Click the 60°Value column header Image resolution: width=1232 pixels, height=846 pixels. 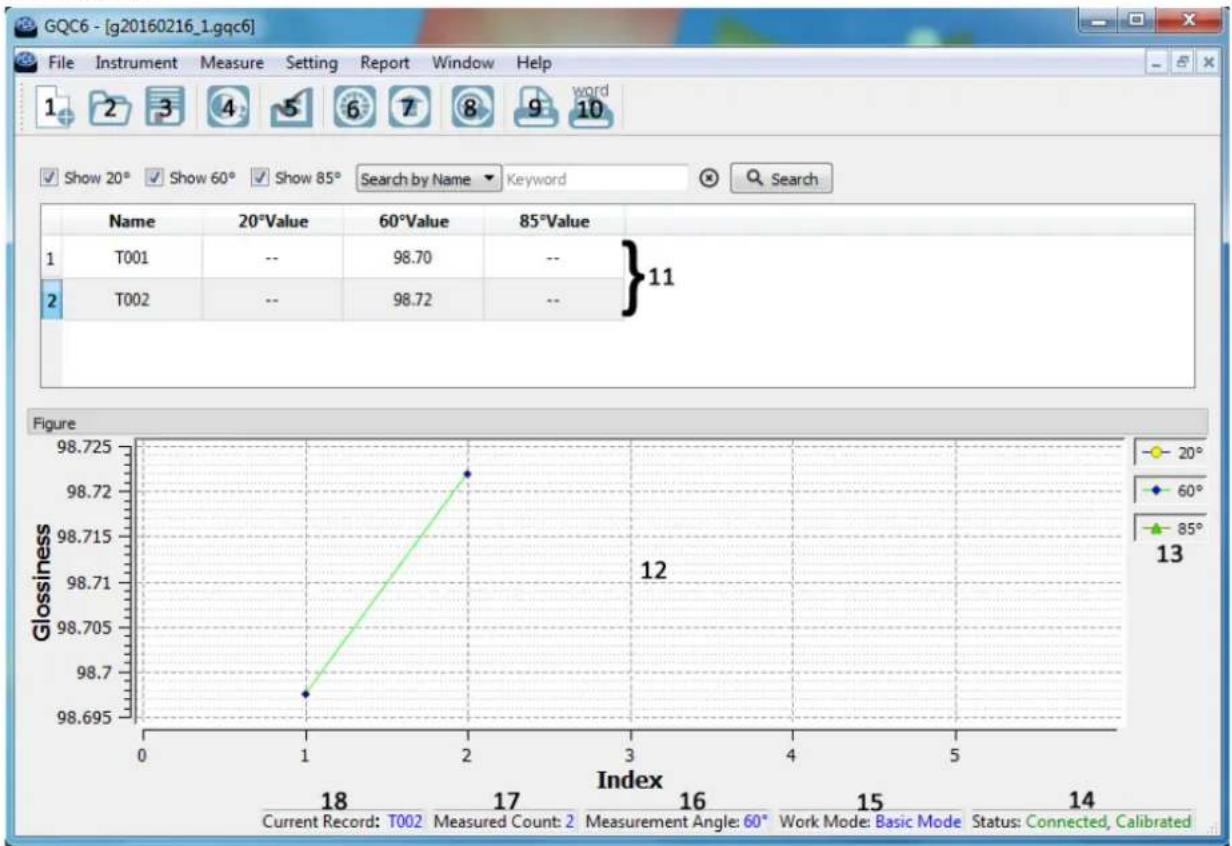(x=413, y=221)
